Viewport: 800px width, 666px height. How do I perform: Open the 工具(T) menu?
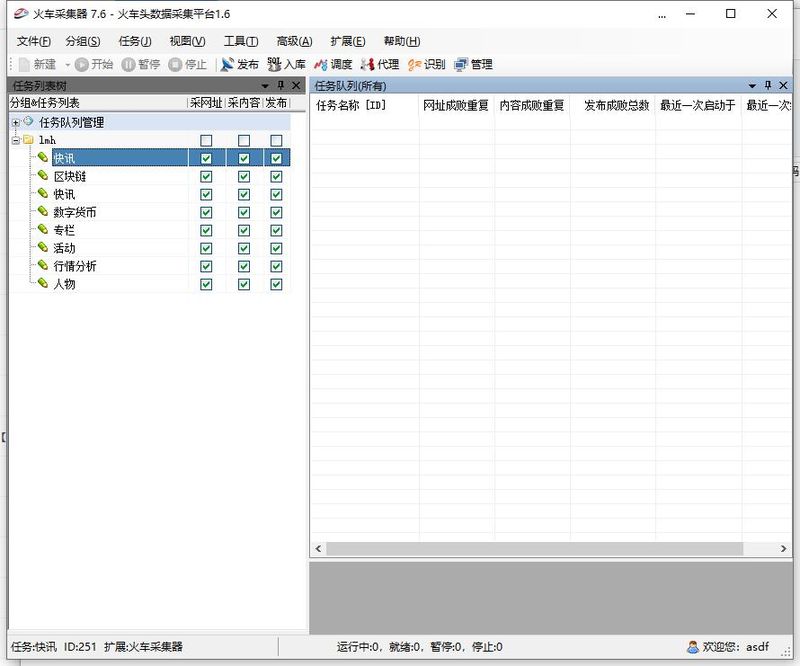(x=241, y=41)
